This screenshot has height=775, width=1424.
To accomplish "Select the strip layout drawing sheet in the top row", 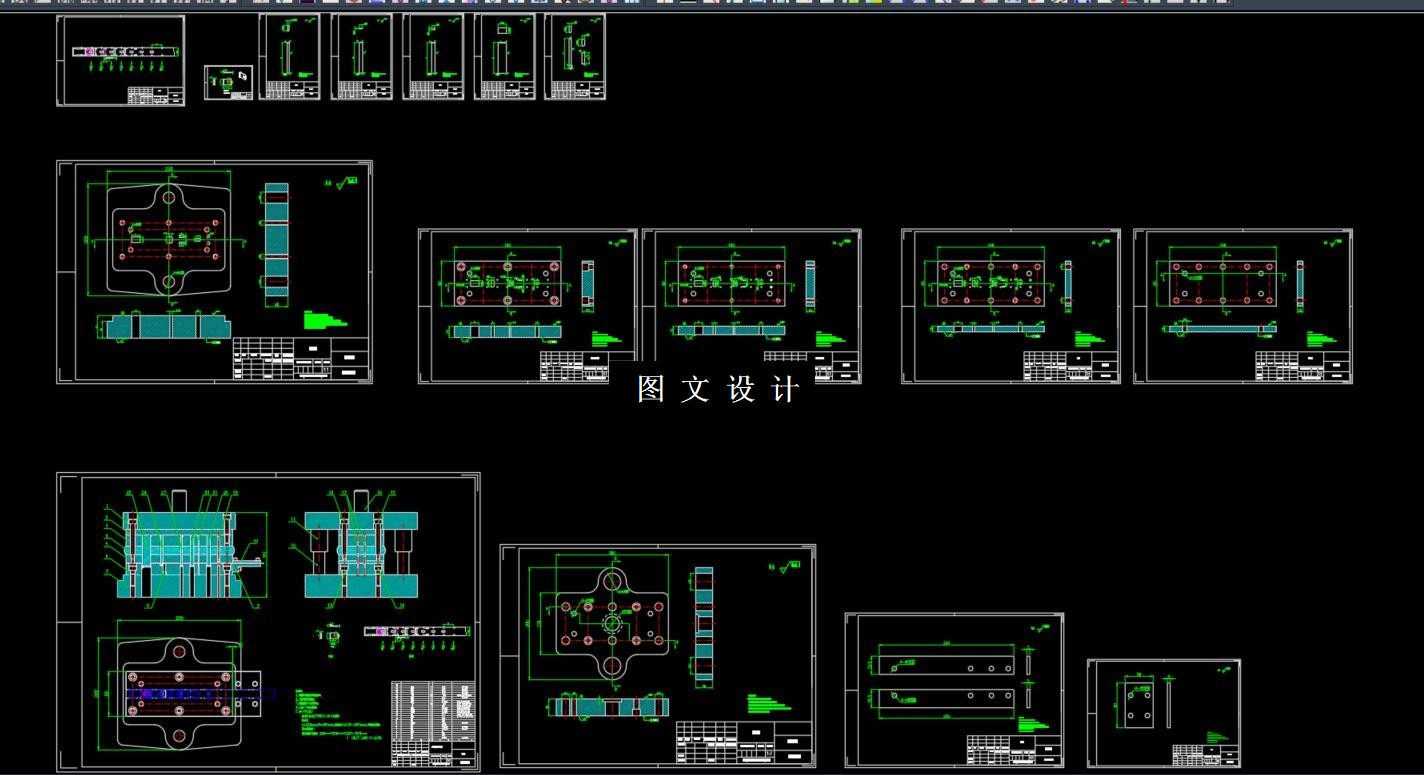I will coord(120,60).
